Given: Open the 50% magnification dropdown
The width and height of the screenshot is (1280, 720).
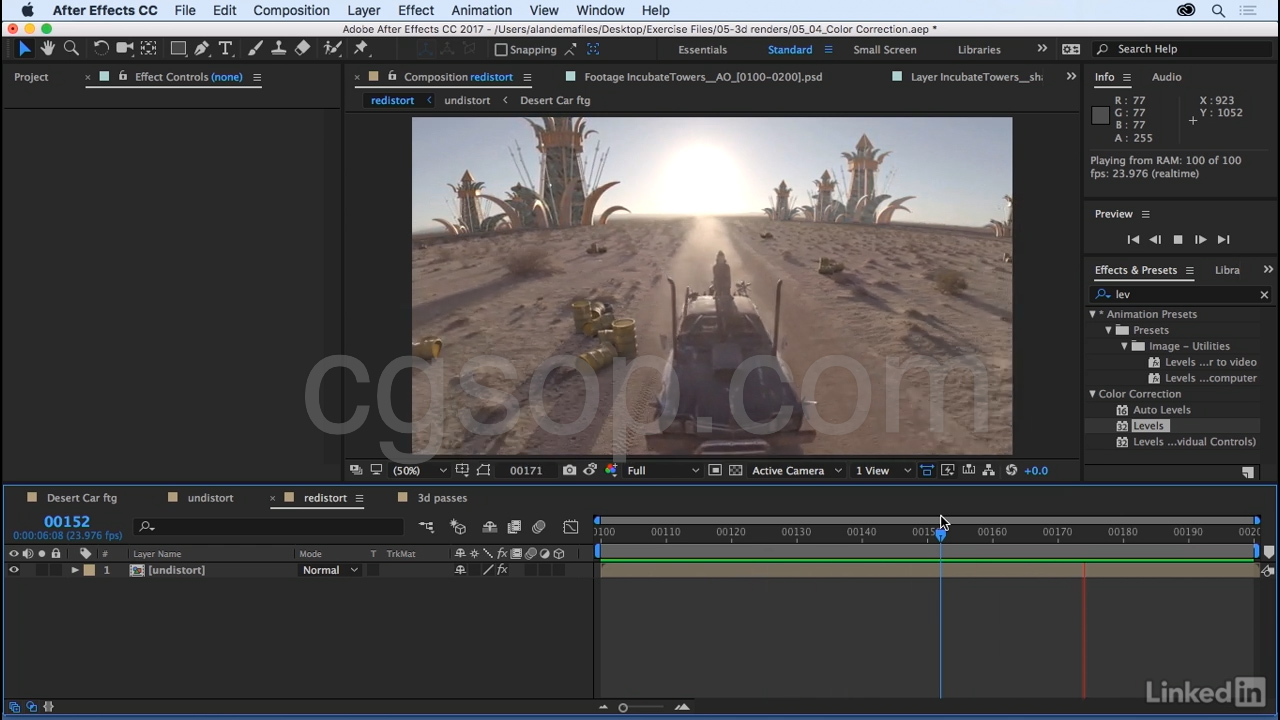Looking at the screenshot, I should point(419,470).
